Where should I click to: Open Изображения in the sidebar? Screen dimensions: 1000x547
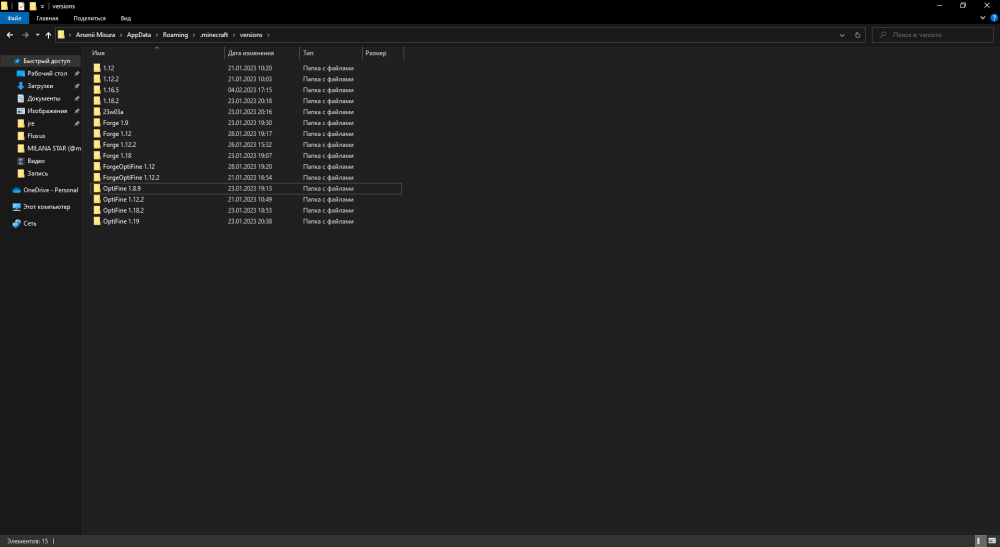(x=47, y=111)
